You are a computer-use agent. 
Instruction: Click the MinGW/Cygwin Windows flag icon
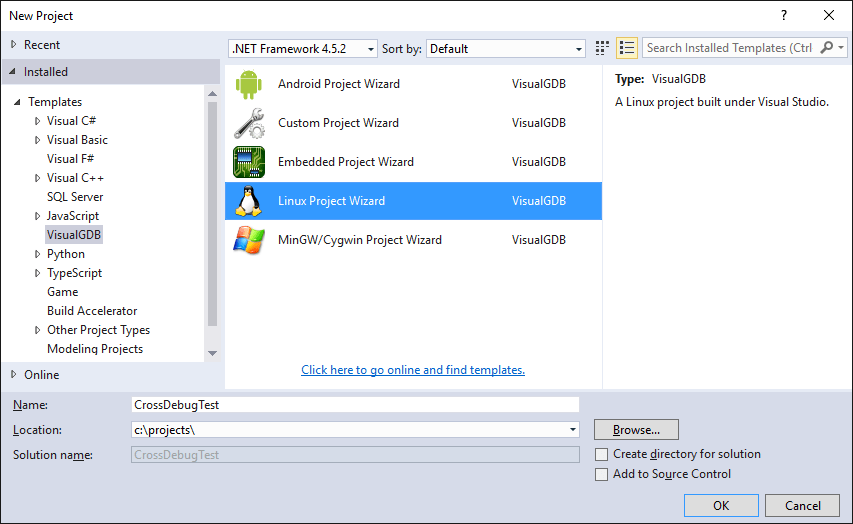coord(249,240)
